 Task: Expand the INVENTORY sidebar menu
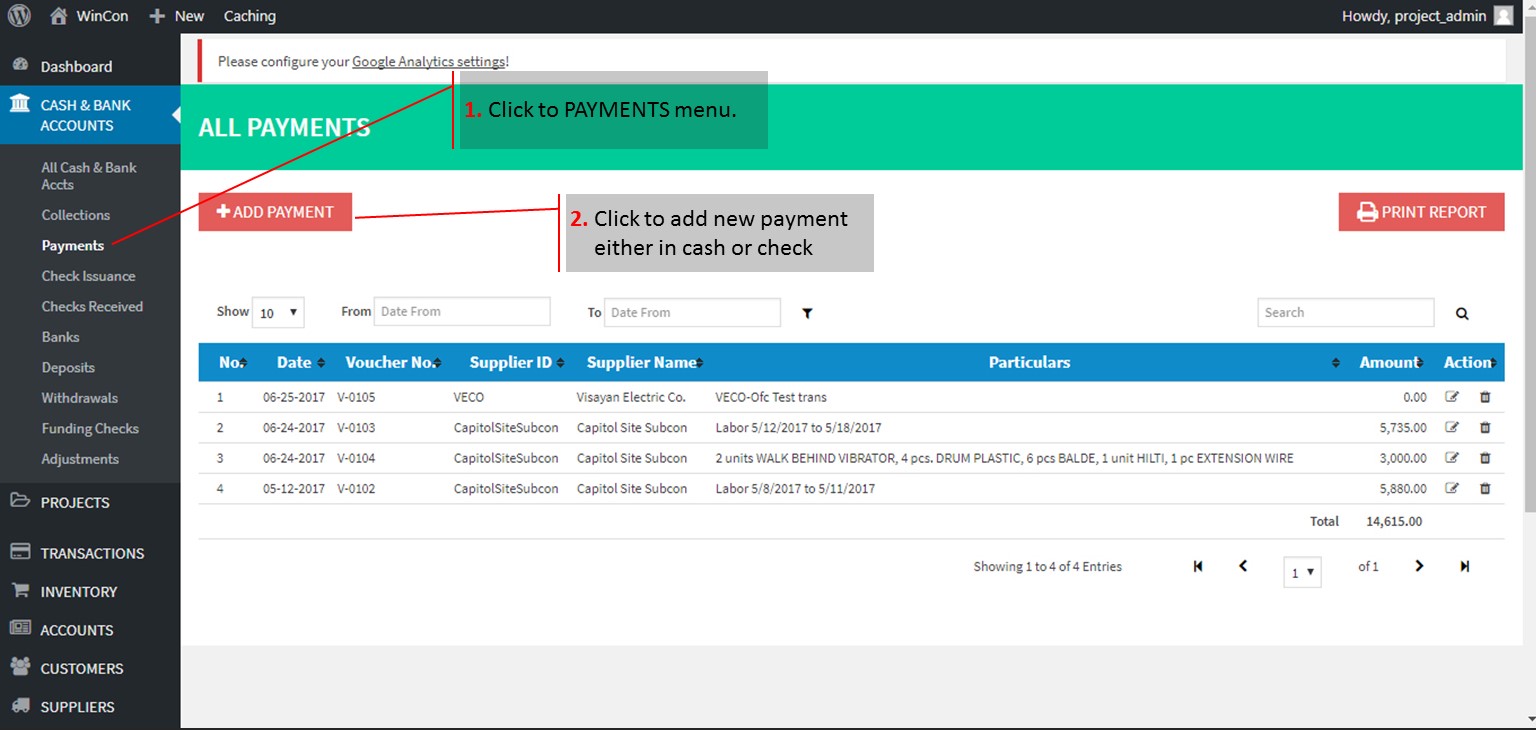point(78,592)
